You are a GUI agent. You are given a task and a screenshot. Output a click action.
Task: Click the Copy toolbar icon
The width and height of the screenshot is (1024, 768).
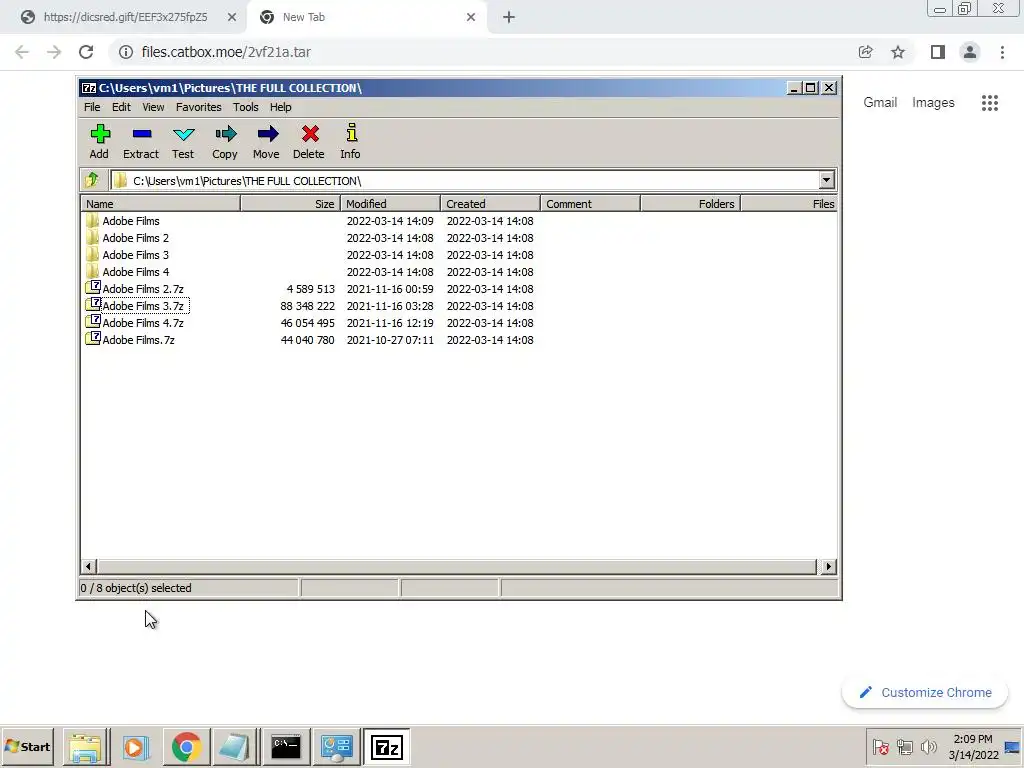coord(225,141)
